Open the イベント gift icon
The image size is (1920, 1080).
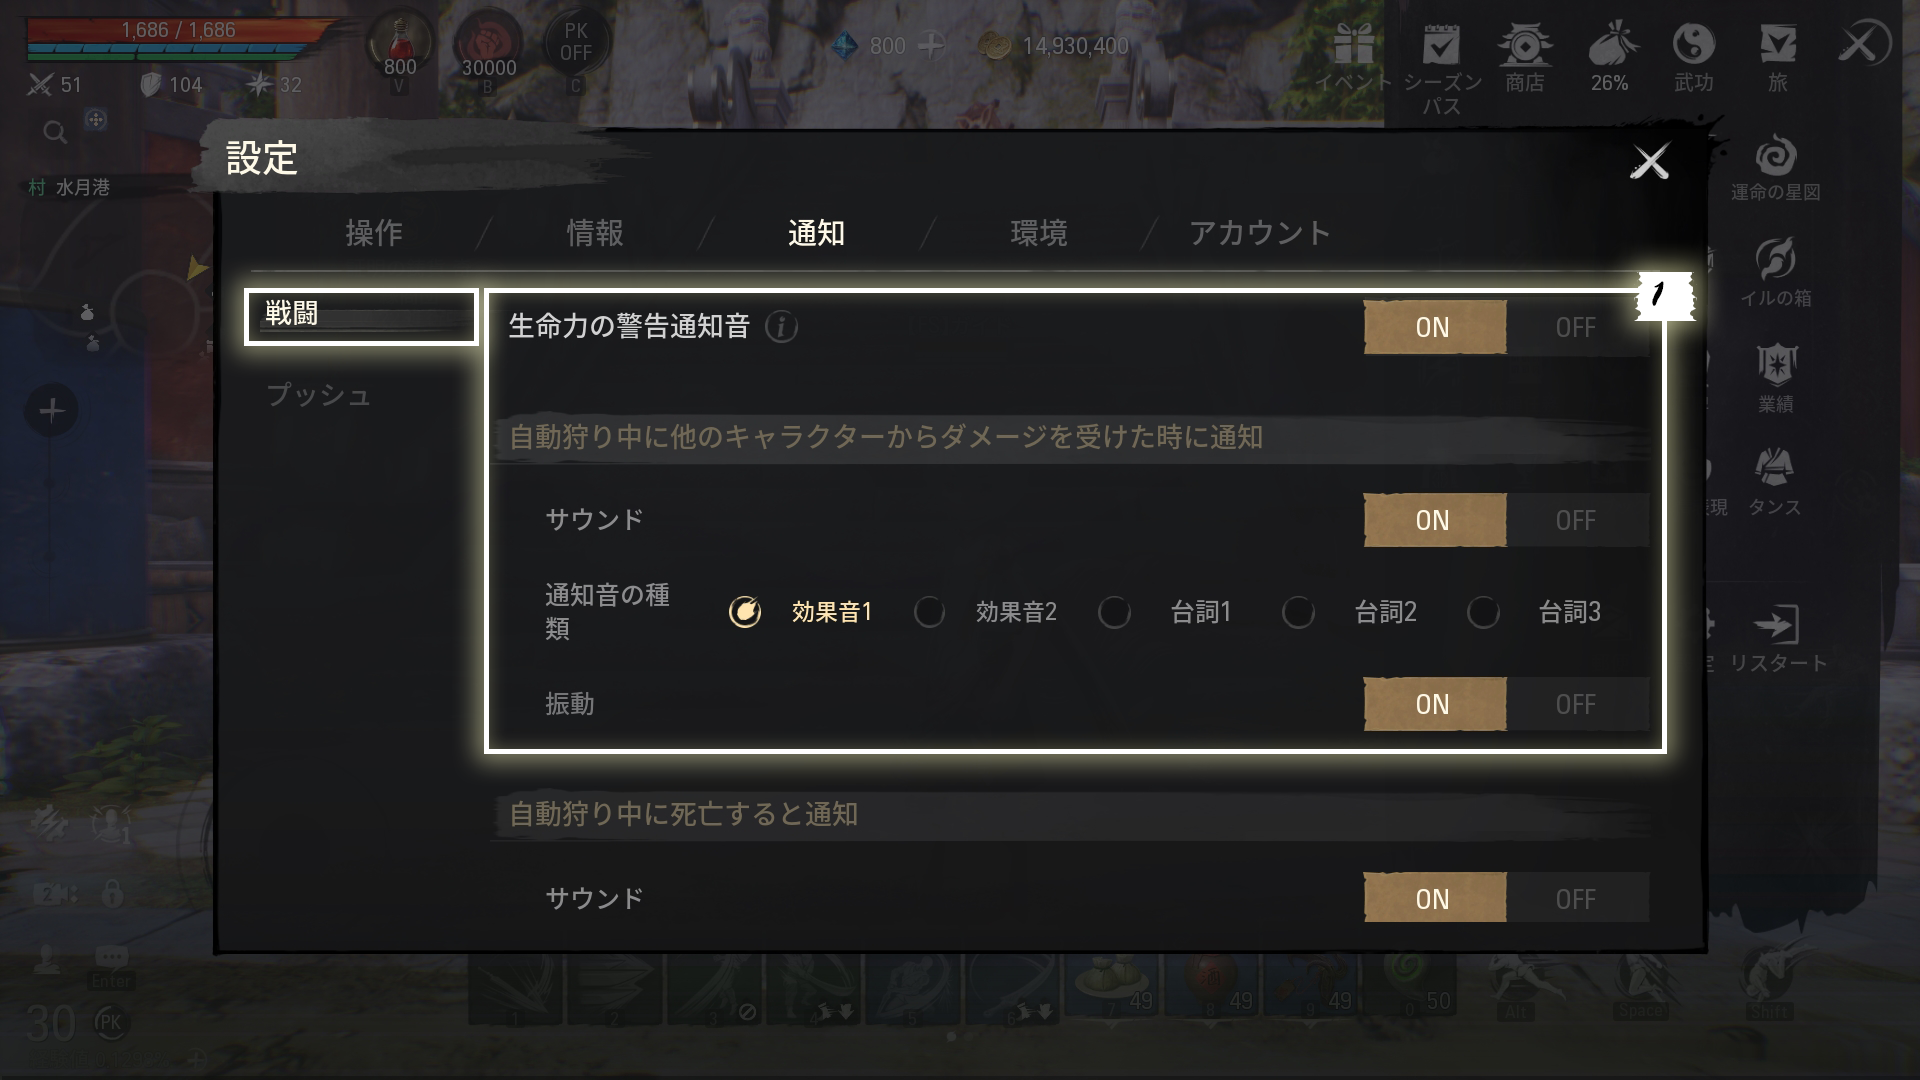coord(1353,44)
